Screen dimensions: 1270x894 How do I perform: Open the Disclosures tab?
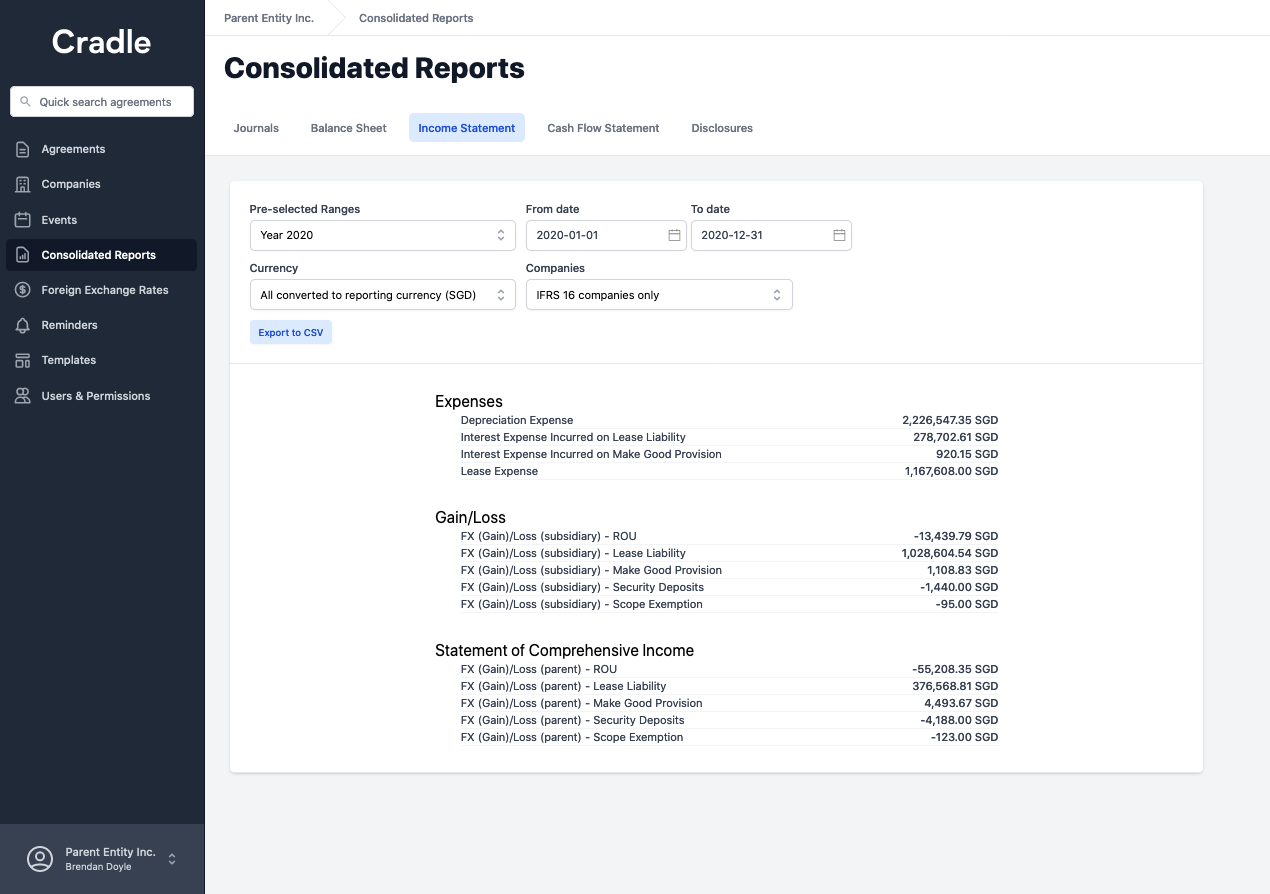[x=722, y=128]
